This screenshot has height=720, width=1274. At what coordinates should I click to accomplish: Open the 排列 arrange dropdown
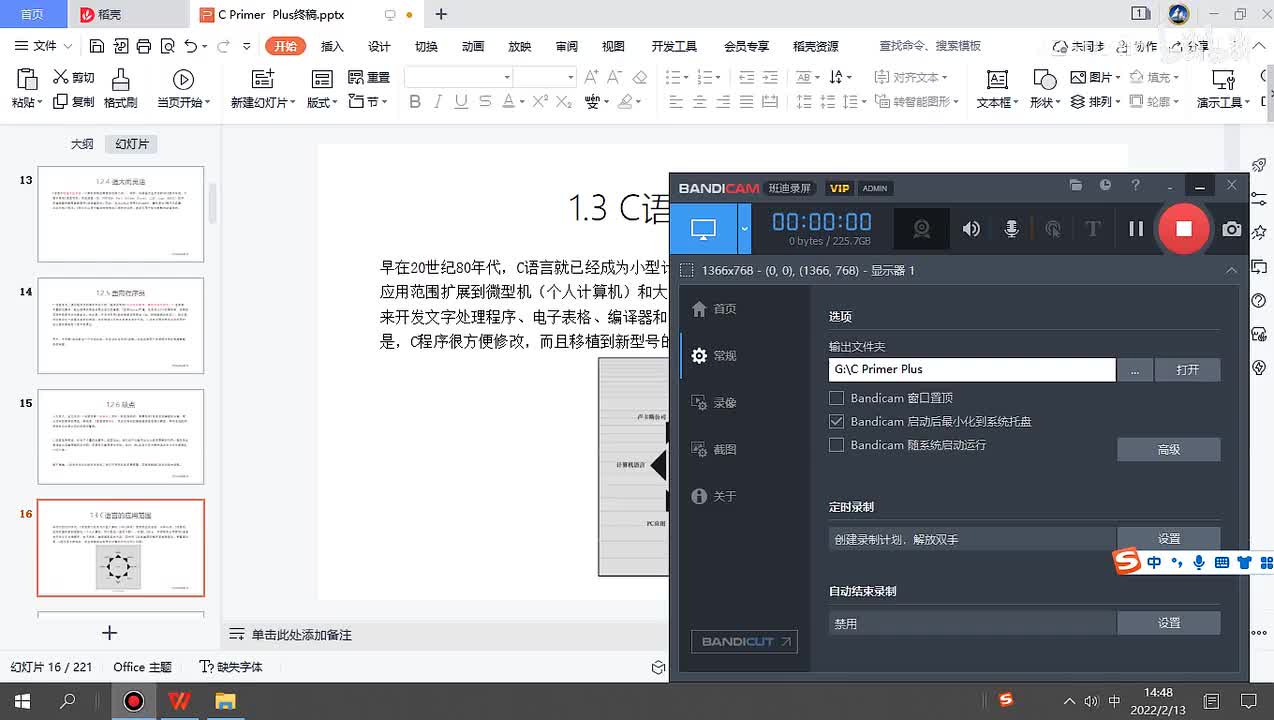click(1094, 102)
